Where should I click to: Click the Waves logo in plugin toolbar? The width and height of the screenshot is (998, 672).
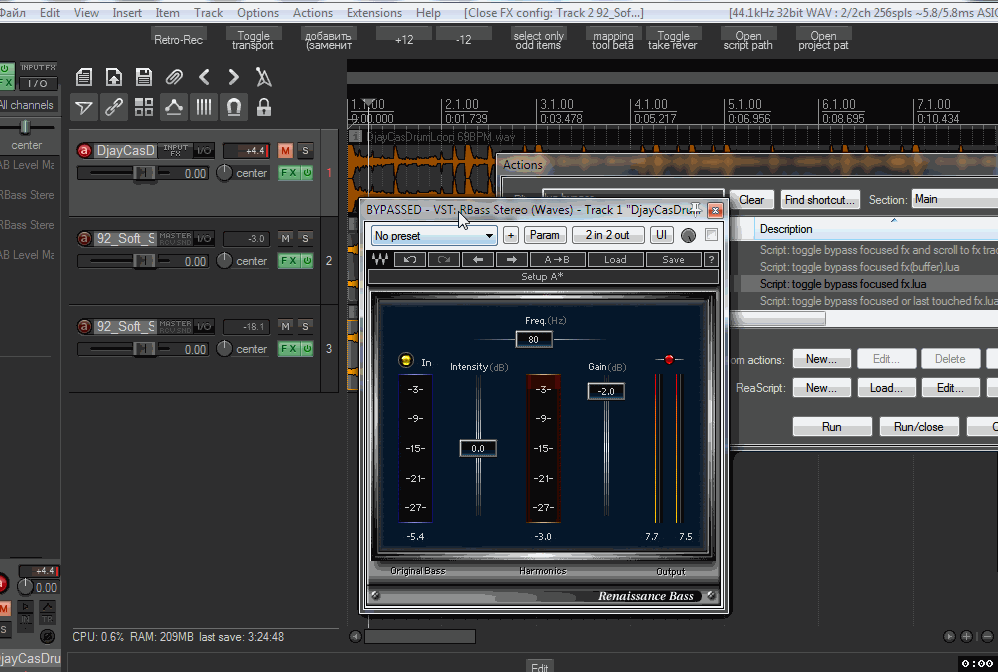(x=380, y=260)
